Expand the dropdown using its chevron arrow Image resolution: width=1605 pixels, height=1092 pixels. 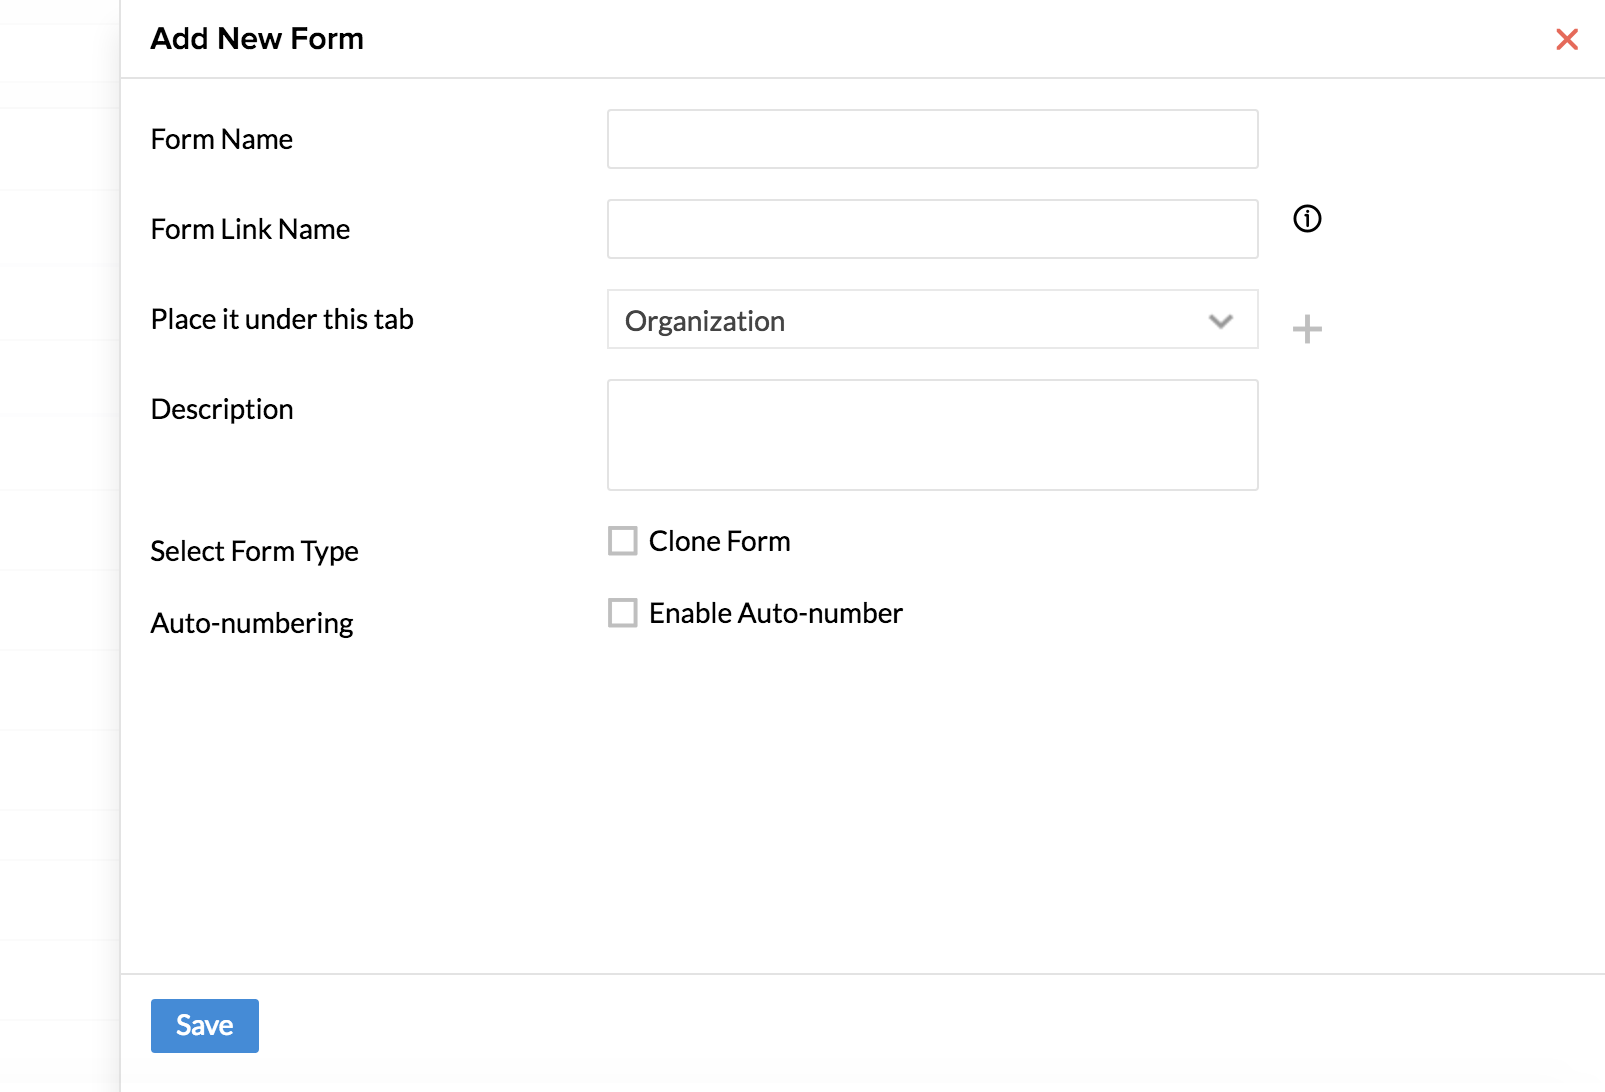pos(1220,321)
